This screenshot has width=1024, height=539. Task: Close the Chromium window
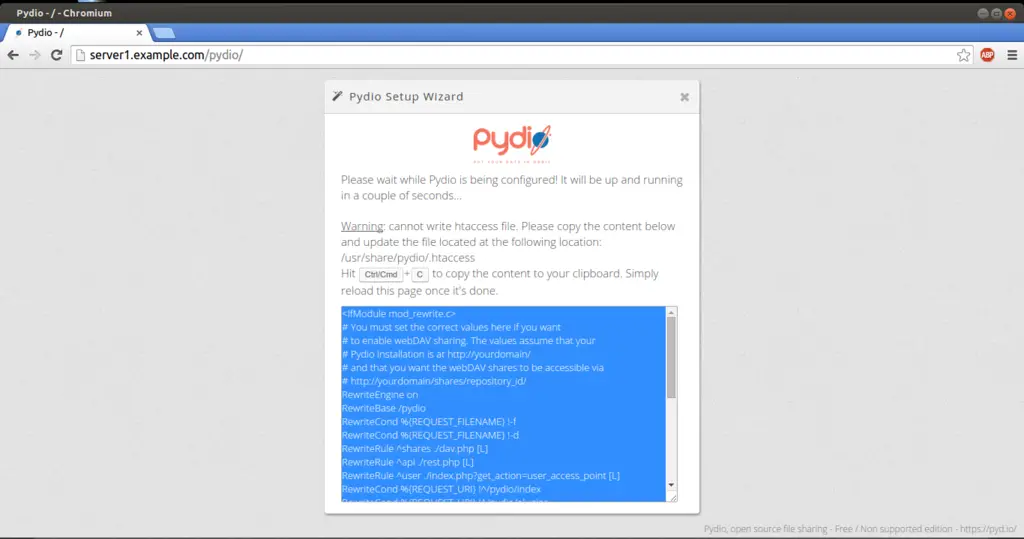(1010, 13)
